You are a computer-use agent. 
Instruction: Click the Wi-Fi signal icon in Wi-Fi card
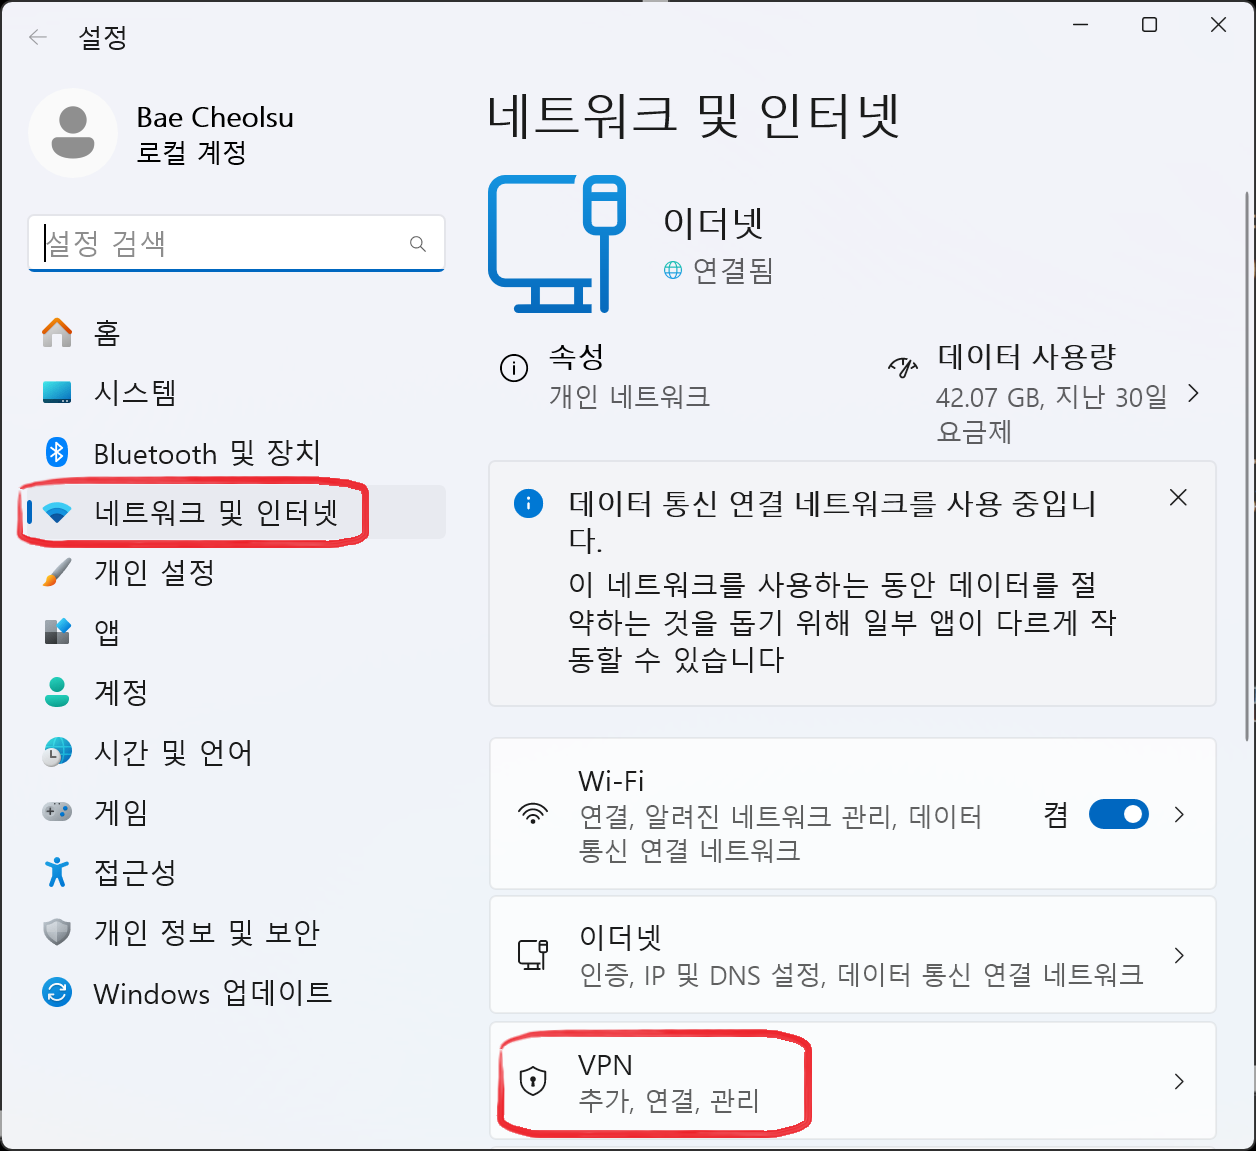(534, 813)
